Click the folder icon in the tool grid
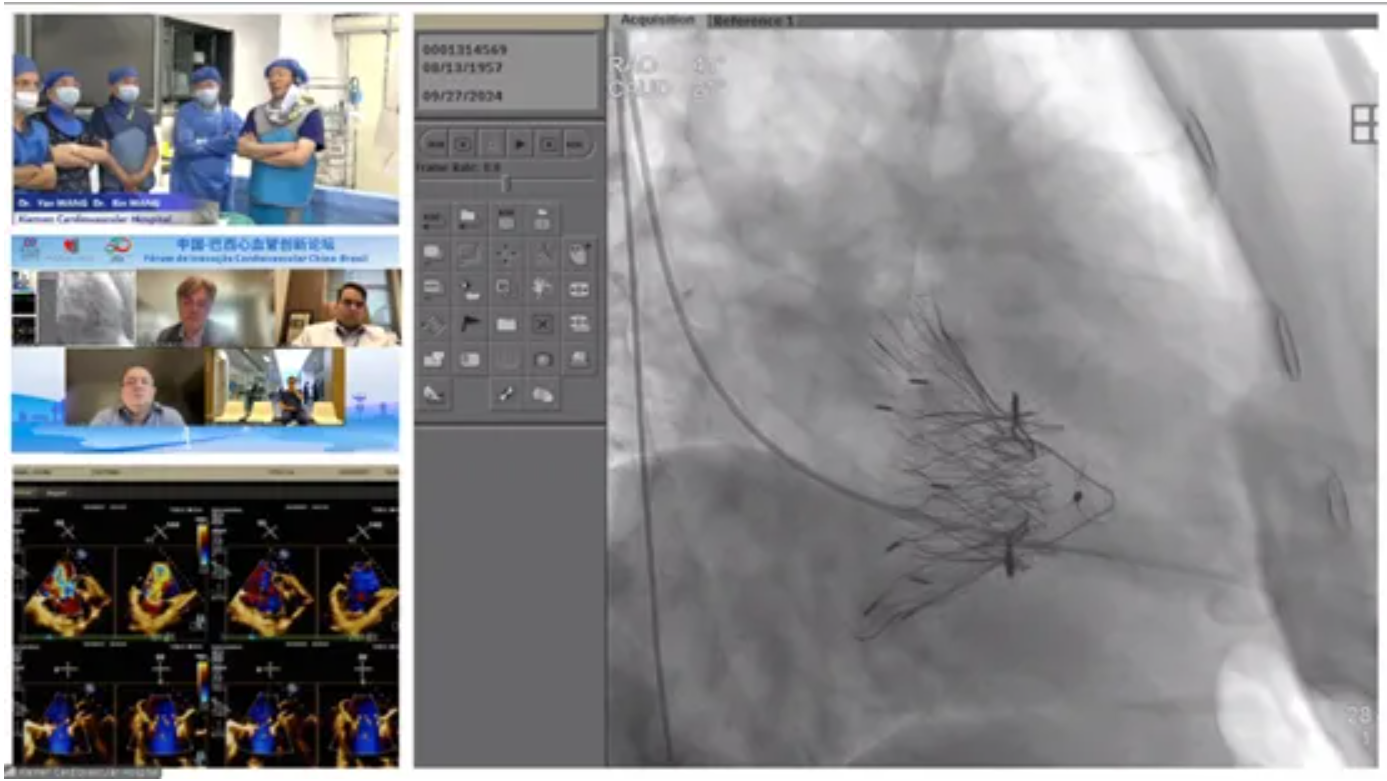This screenshot has width=1387, height=781. 469,219
